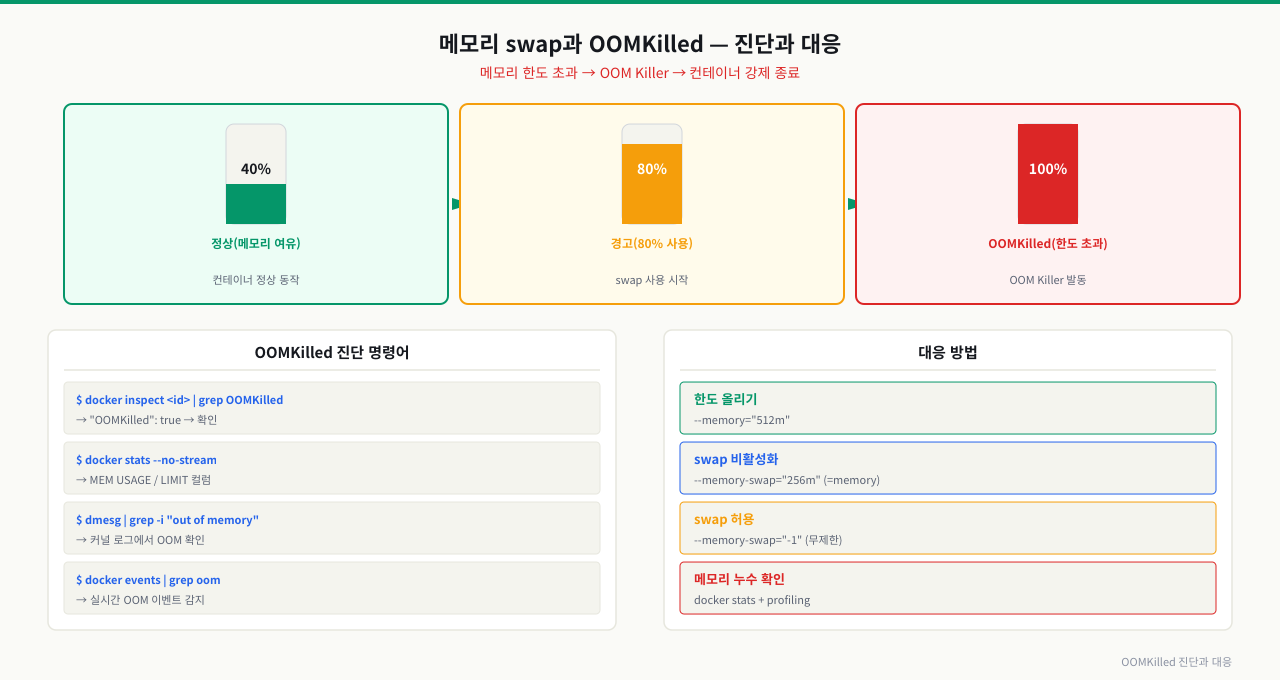The height and width of the screenshot is (680, 1280).
Task: Click the swap 비활성화 card title
Action: tap(736, 459)
